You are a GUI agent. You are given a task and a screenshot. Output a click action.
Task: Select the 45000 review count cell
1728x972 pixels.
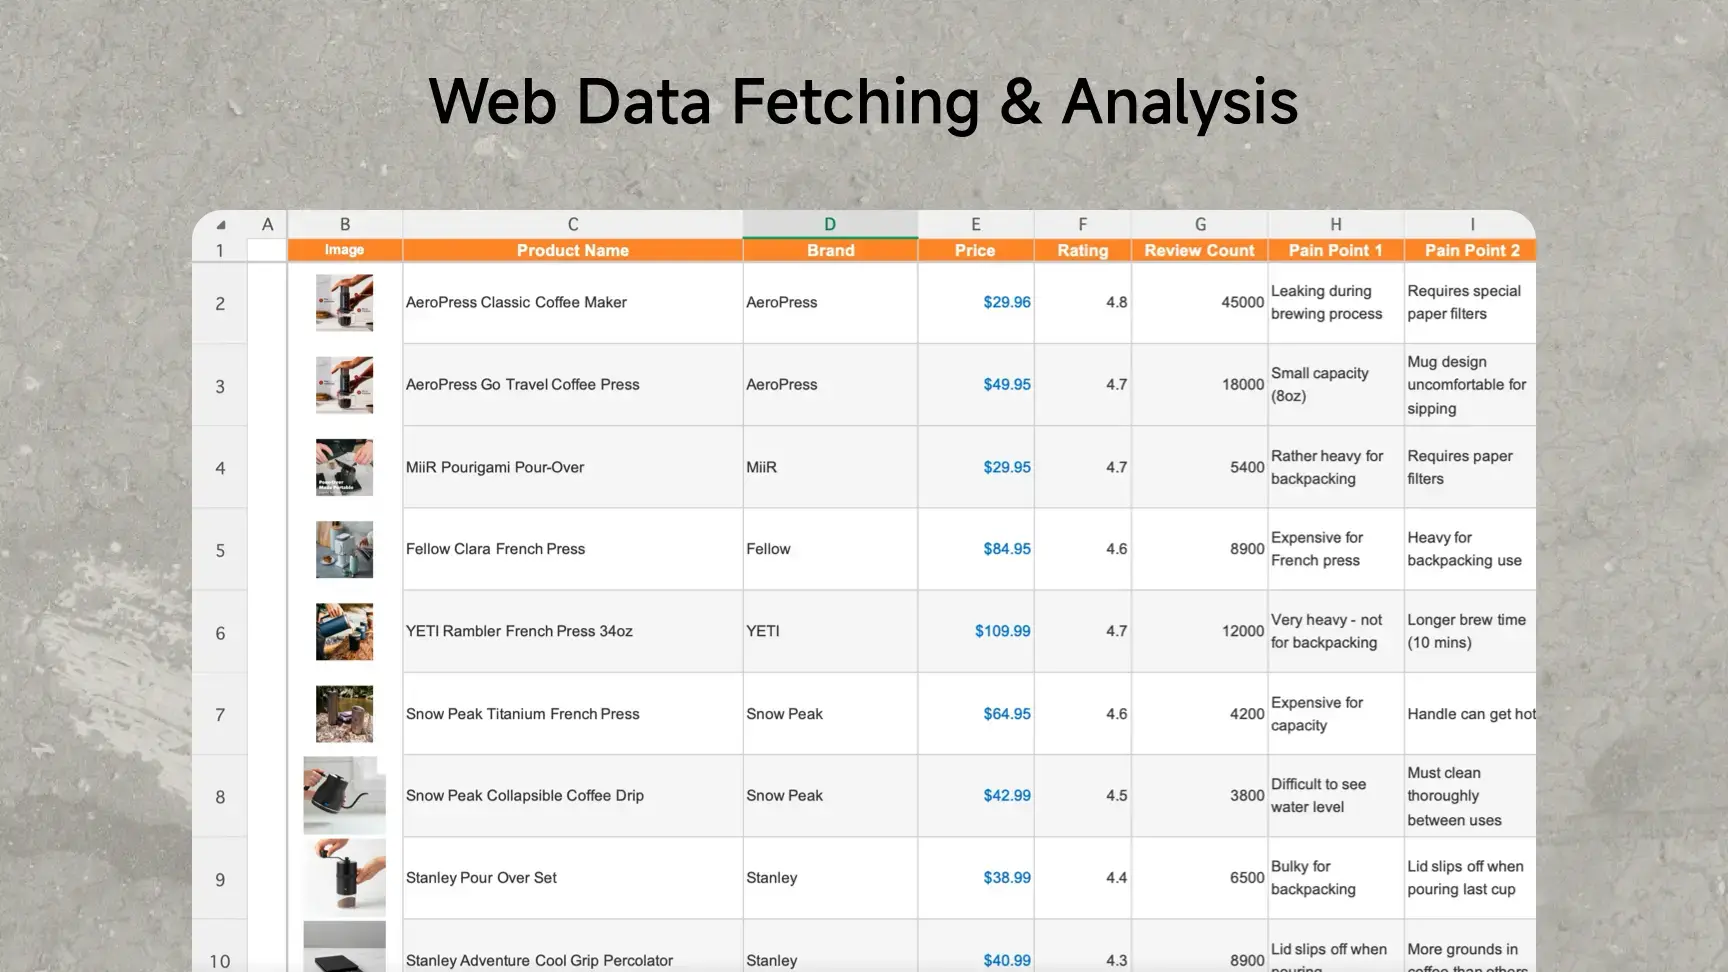click(x=1199, y=302)
